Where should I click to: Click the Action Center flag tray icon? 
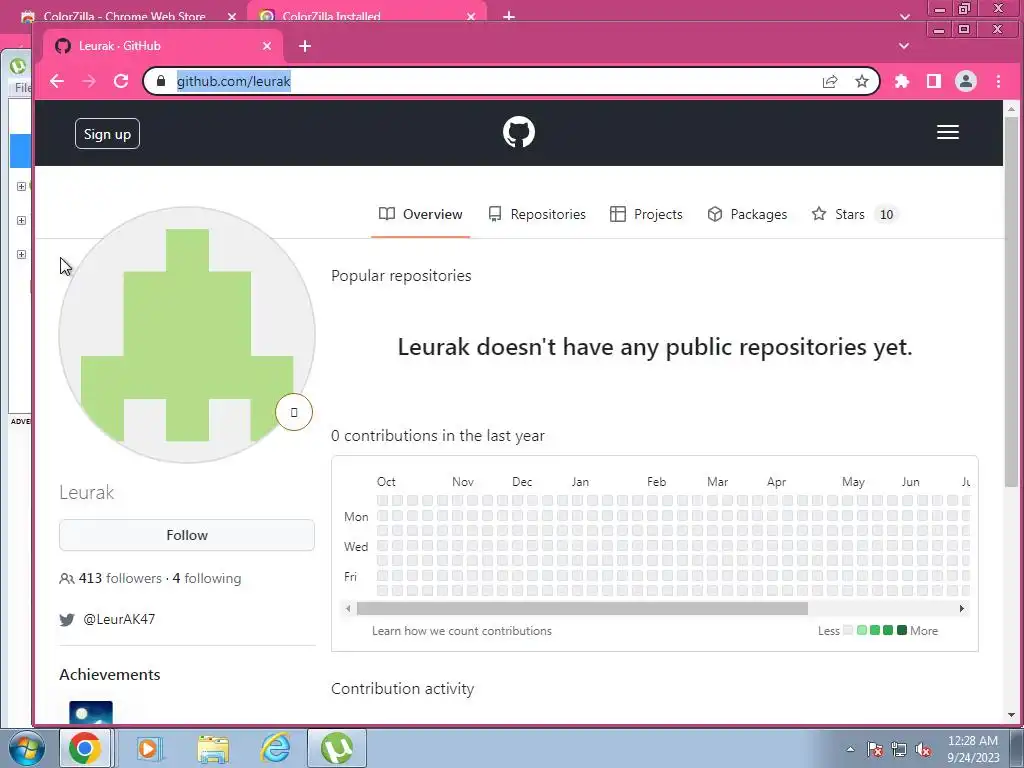pos(875,750)
